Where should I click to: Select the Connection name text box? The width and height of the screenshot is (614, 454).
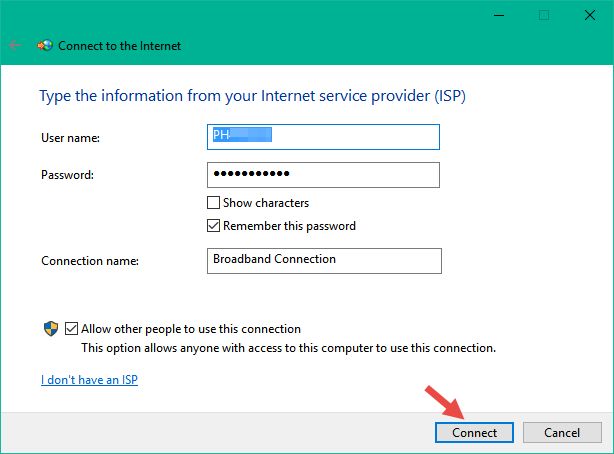pyautogui.click(x=324, y=261)
